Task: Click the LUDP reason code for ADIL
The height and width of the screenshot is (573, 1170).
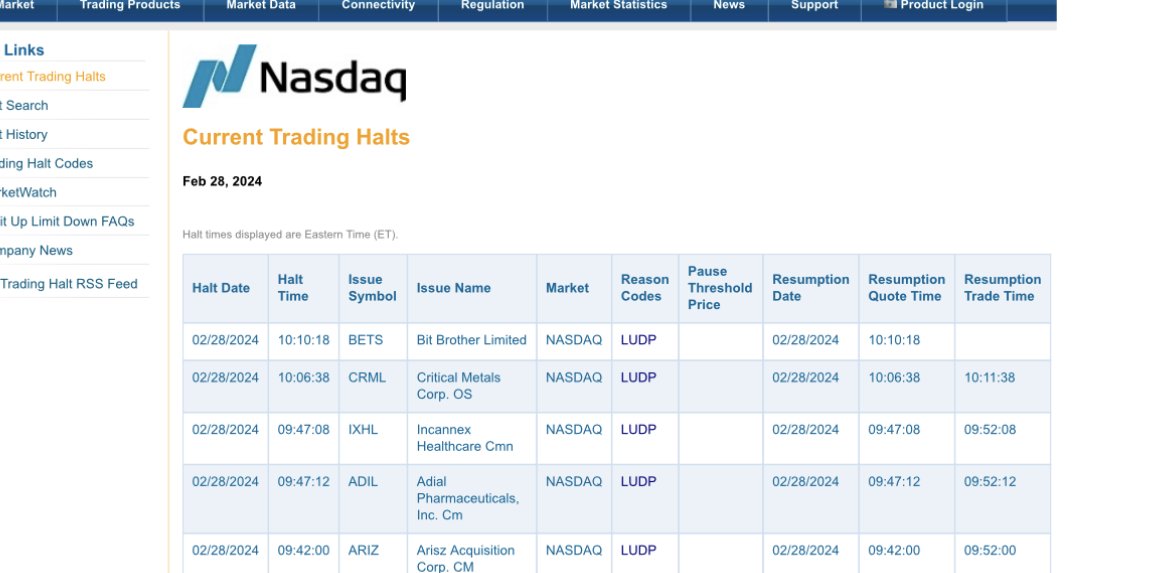Action: (639, 482)
